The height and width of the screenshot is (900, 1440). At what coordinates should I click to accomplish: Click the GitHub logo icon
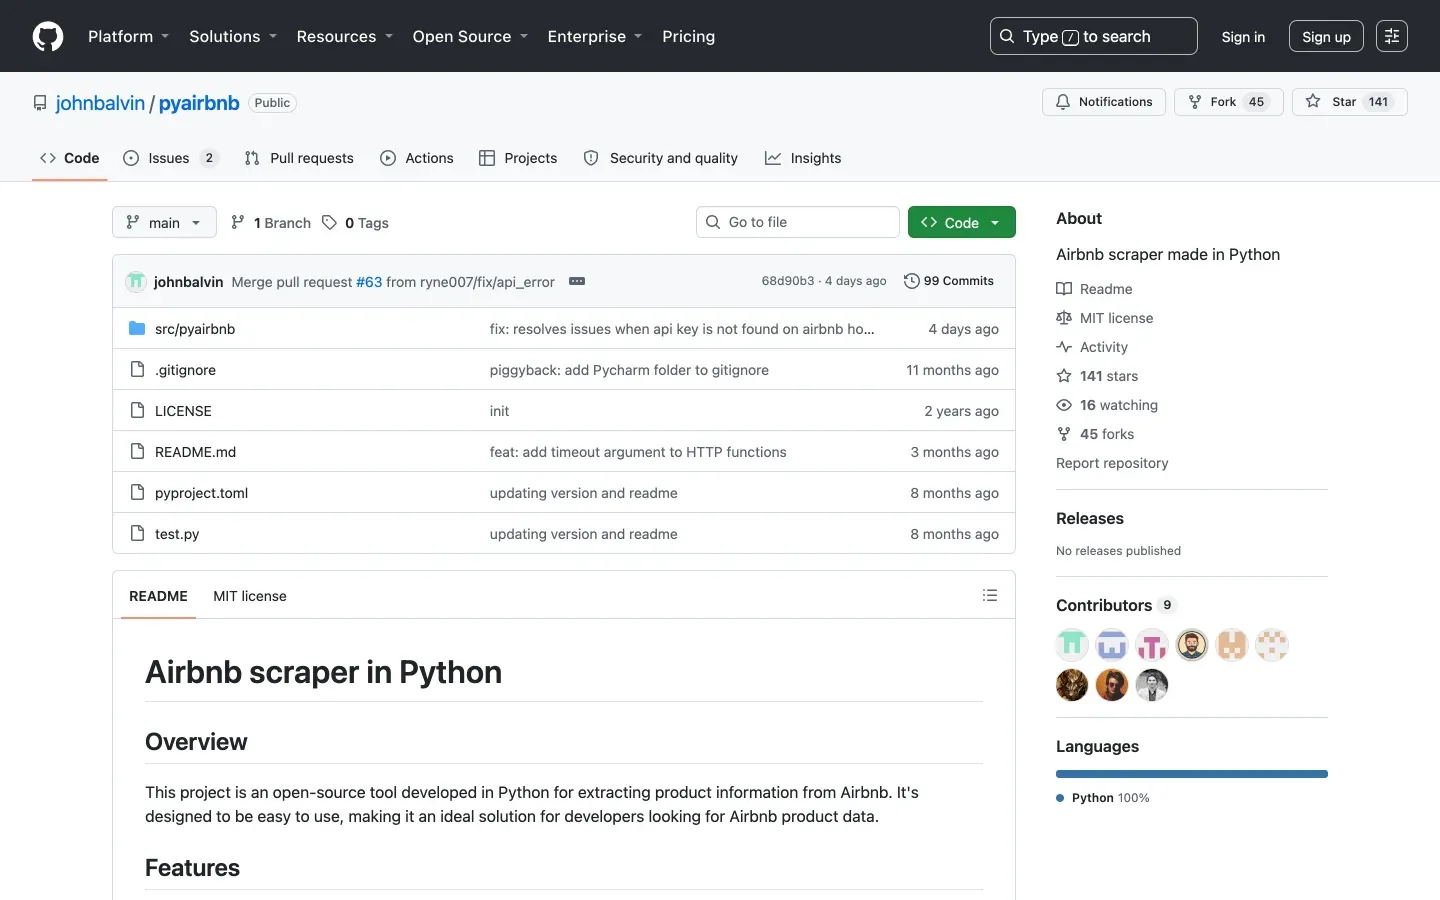[48, 36]
